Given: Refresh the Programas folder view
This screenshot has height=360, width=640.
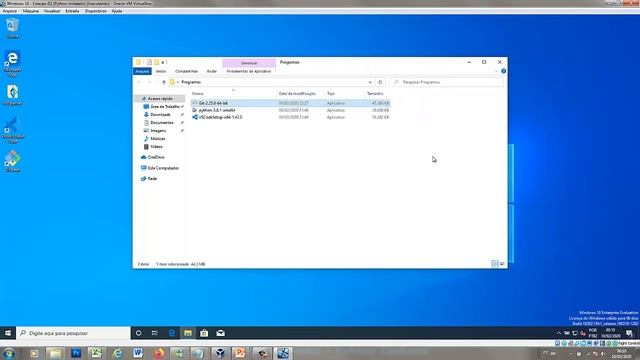Looking at the screenshot, I should pyautogui.click(x=380, y=82).
